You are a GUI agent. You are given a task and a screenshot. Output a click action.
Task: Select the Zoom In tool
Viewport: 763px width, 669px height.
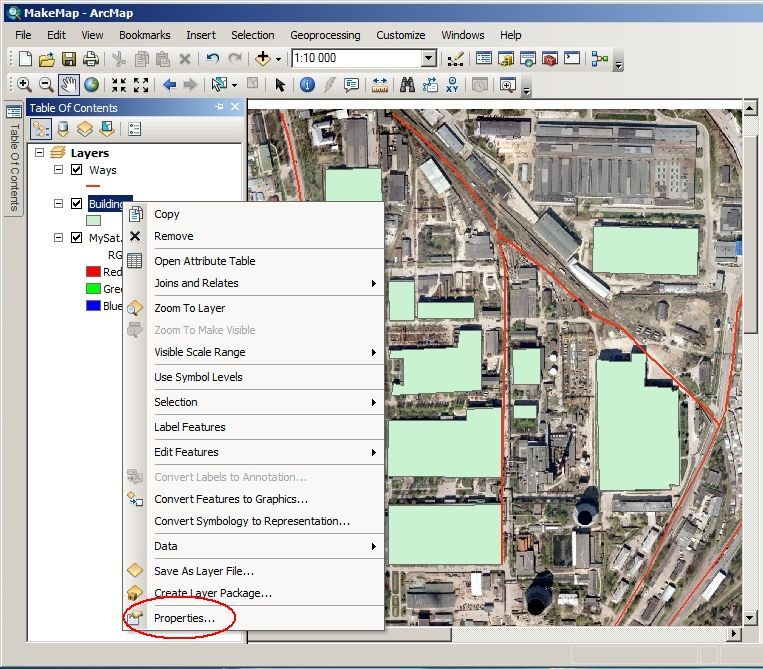click(x=24, y=85)
